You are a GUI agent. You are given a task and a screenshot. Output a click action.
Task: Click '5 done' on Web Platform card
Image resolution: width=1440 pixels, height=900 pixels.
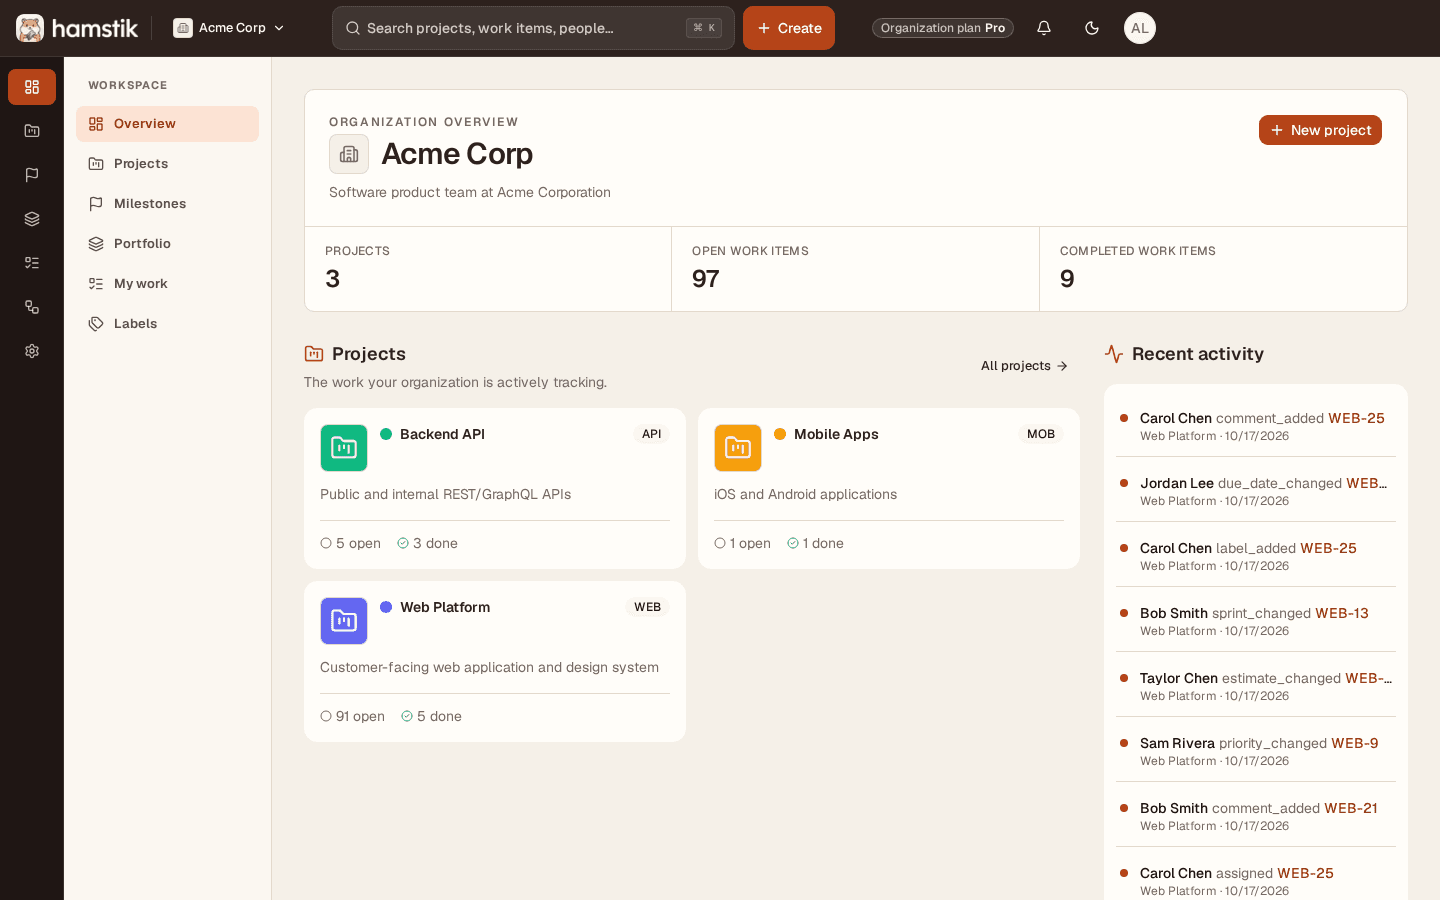[x=432, y=716]
